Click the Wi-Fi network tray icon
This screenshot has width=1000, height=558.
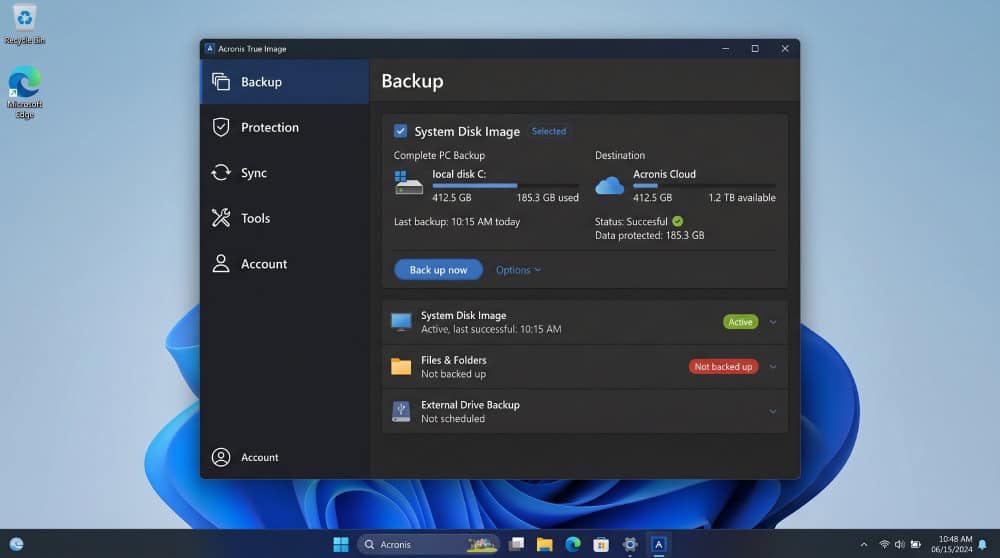[x=884, y=544]
